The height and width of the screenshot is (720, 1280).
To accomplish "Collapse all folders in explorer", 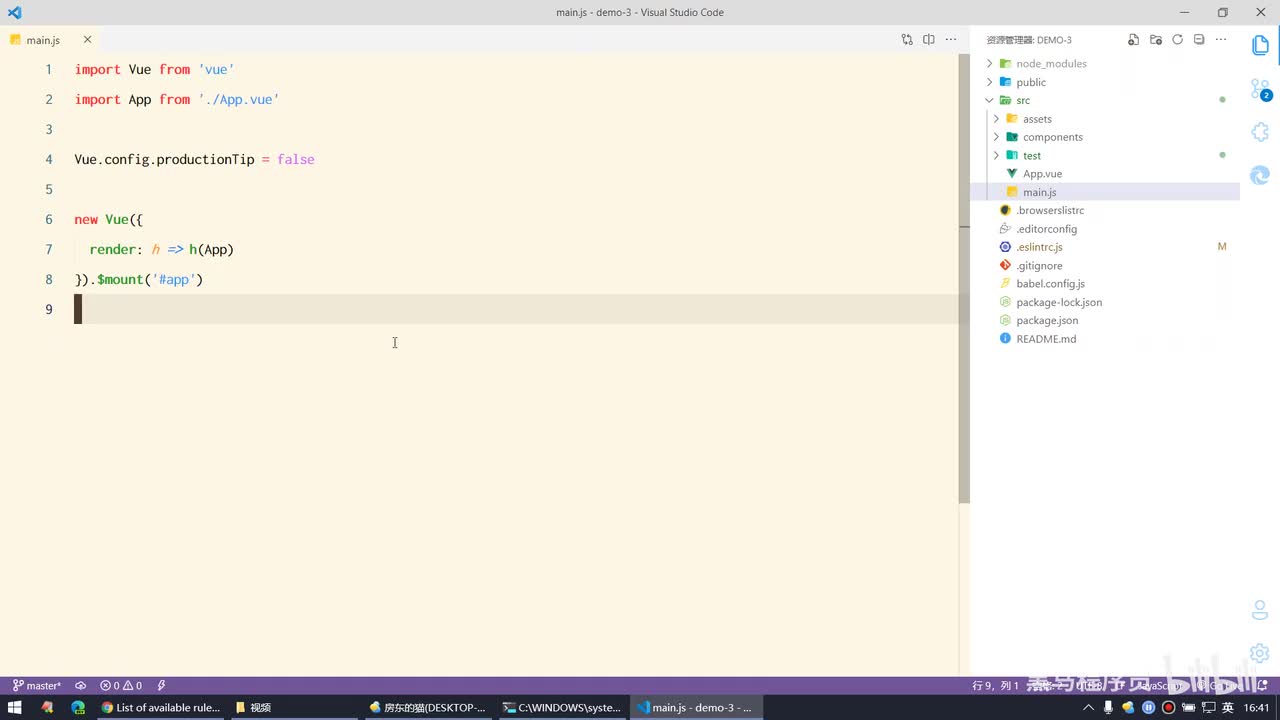I will pos(1199,40).
